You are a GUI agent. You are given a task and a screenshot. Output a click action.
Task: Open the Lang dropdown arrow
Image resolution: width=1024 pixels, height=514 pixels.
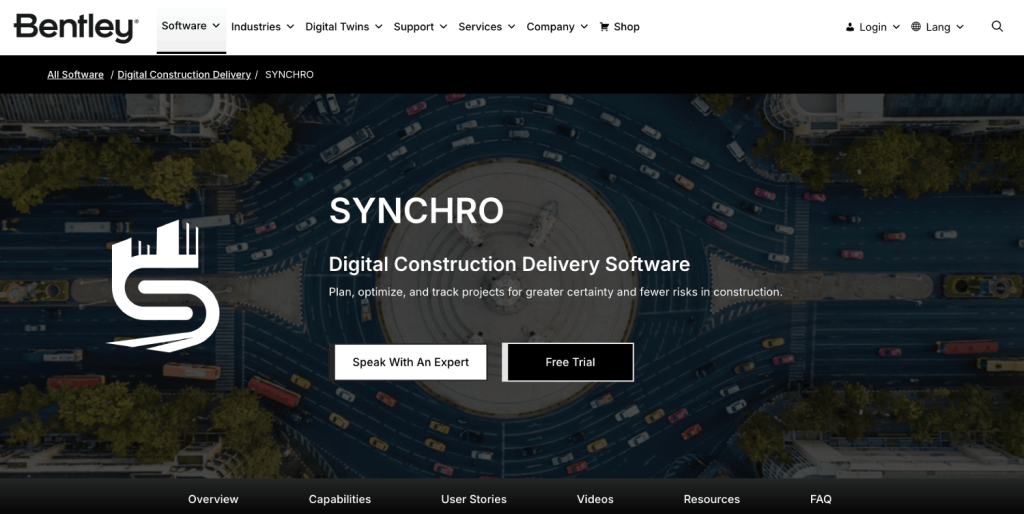(960, 27)
